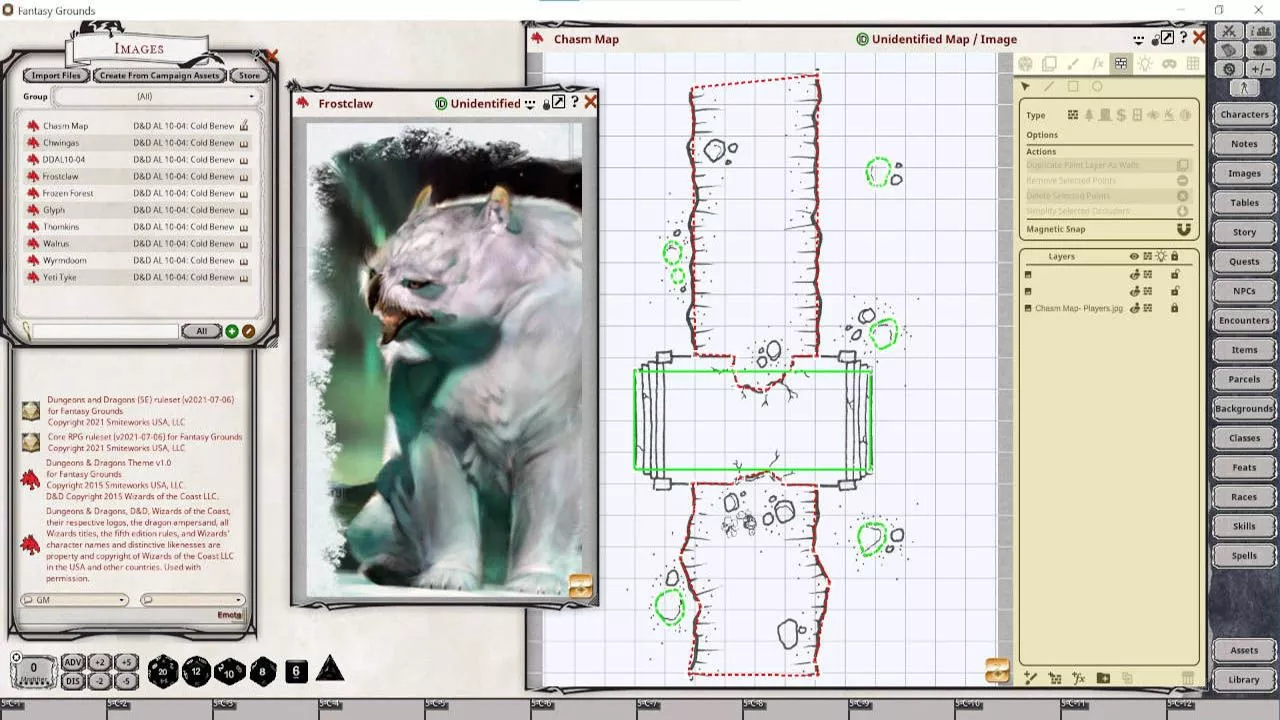Switch to the lighting bulb toolbar tab
The image size is (1280, 720).
(x=1145, y=63)
